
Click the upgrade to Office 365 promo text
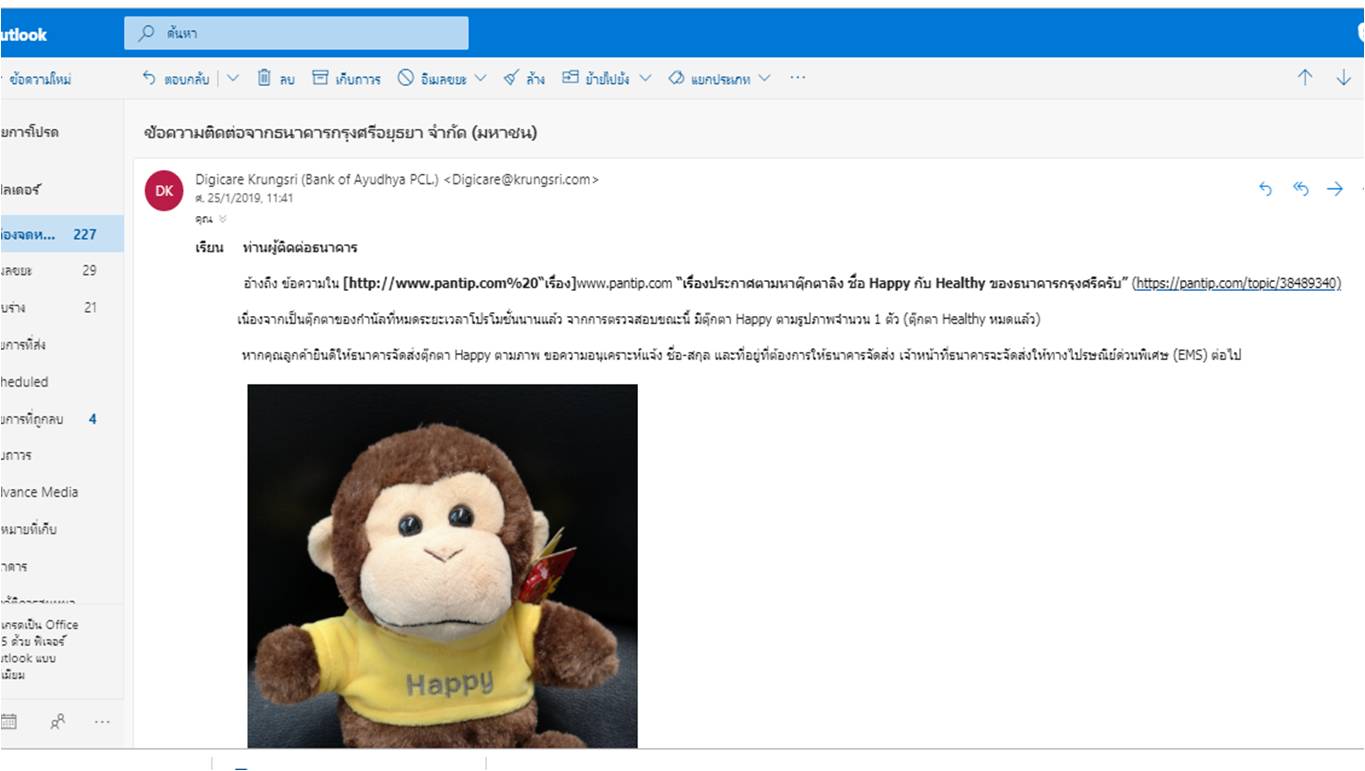pyautogui.click(x=40, y=650)
